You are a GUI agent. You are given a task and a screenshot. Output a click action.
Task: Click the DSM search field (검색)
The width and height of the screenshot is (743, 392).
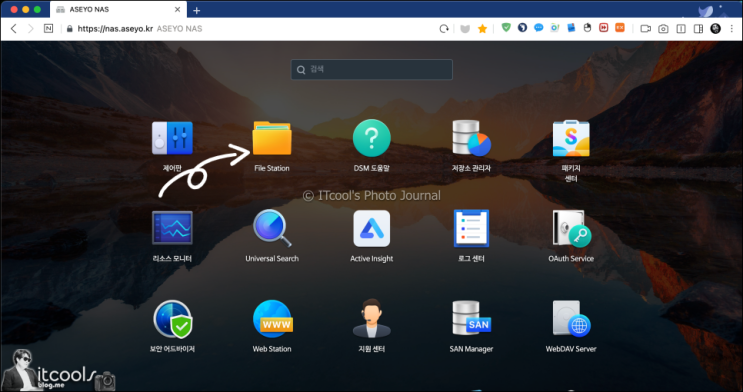[372, 69]
